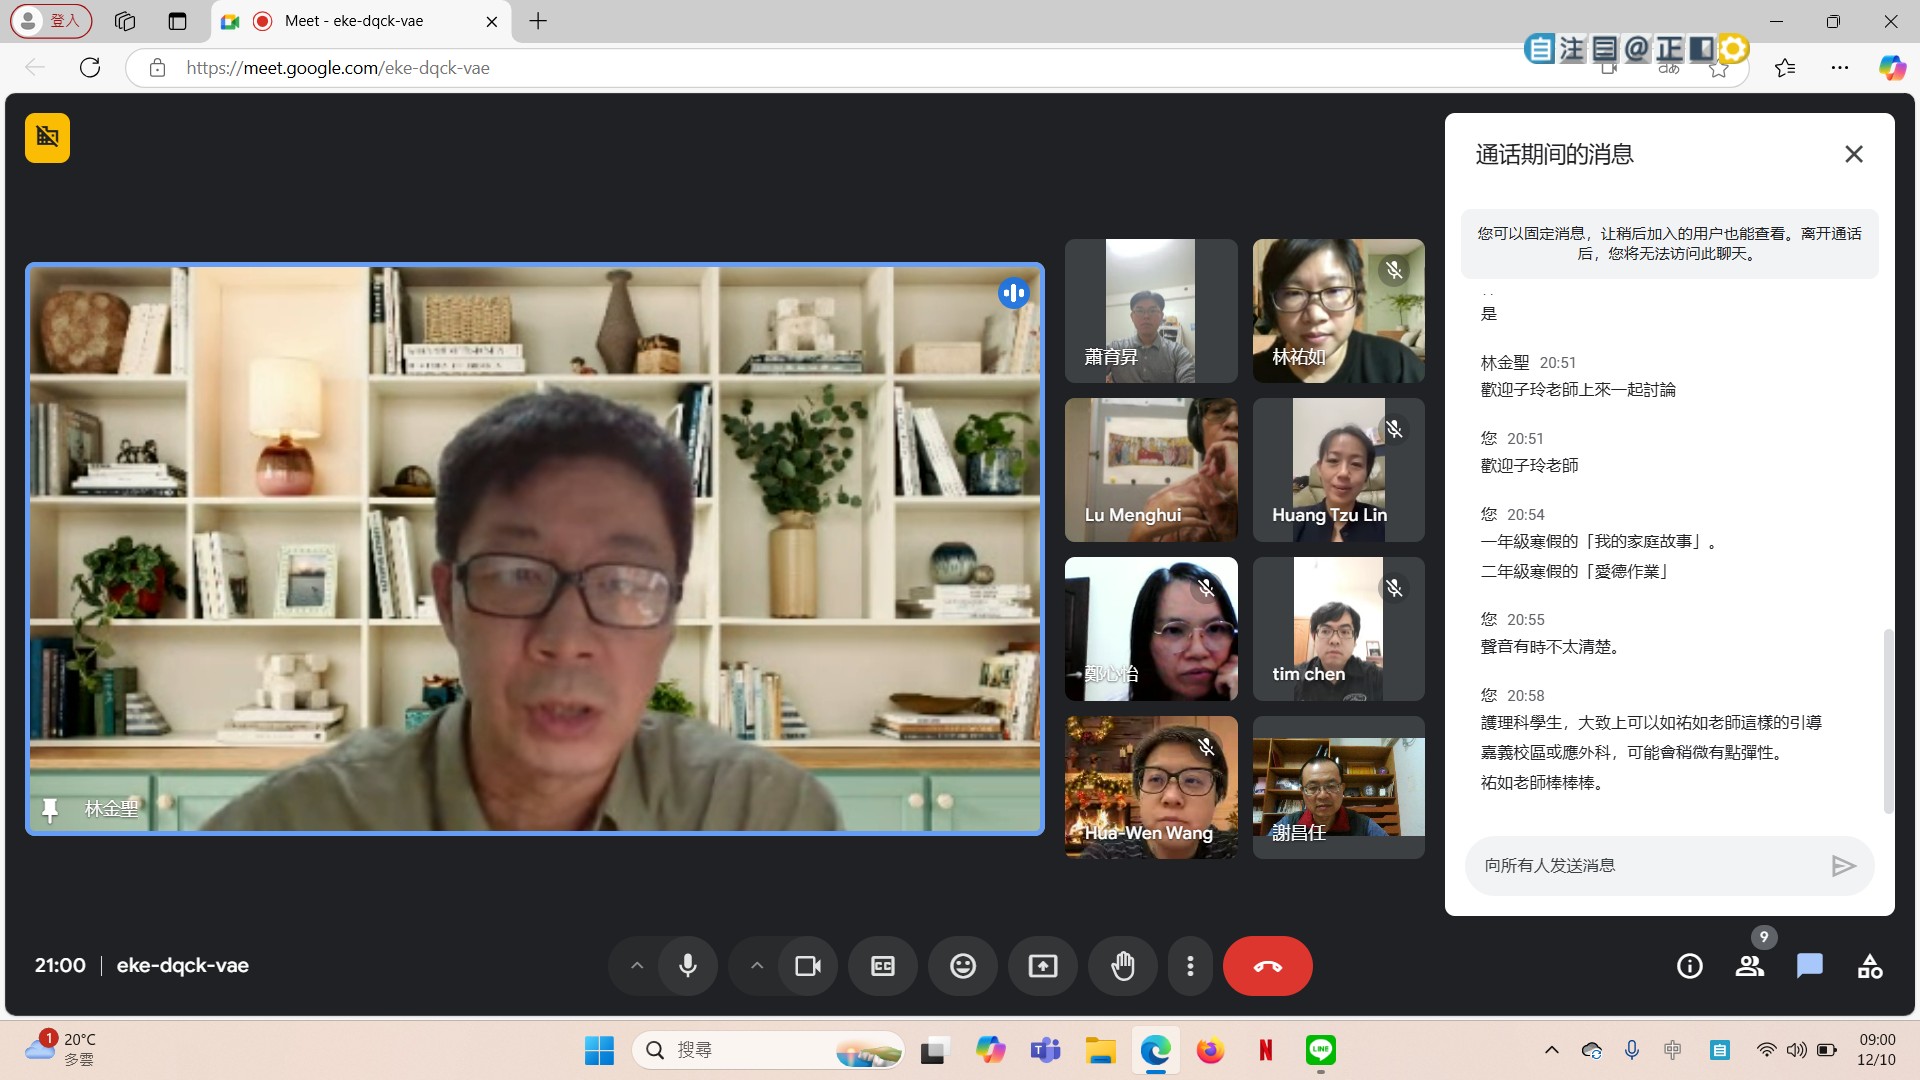Click the browser address bar URL
1920x1080 pixels.
point(338,68)
